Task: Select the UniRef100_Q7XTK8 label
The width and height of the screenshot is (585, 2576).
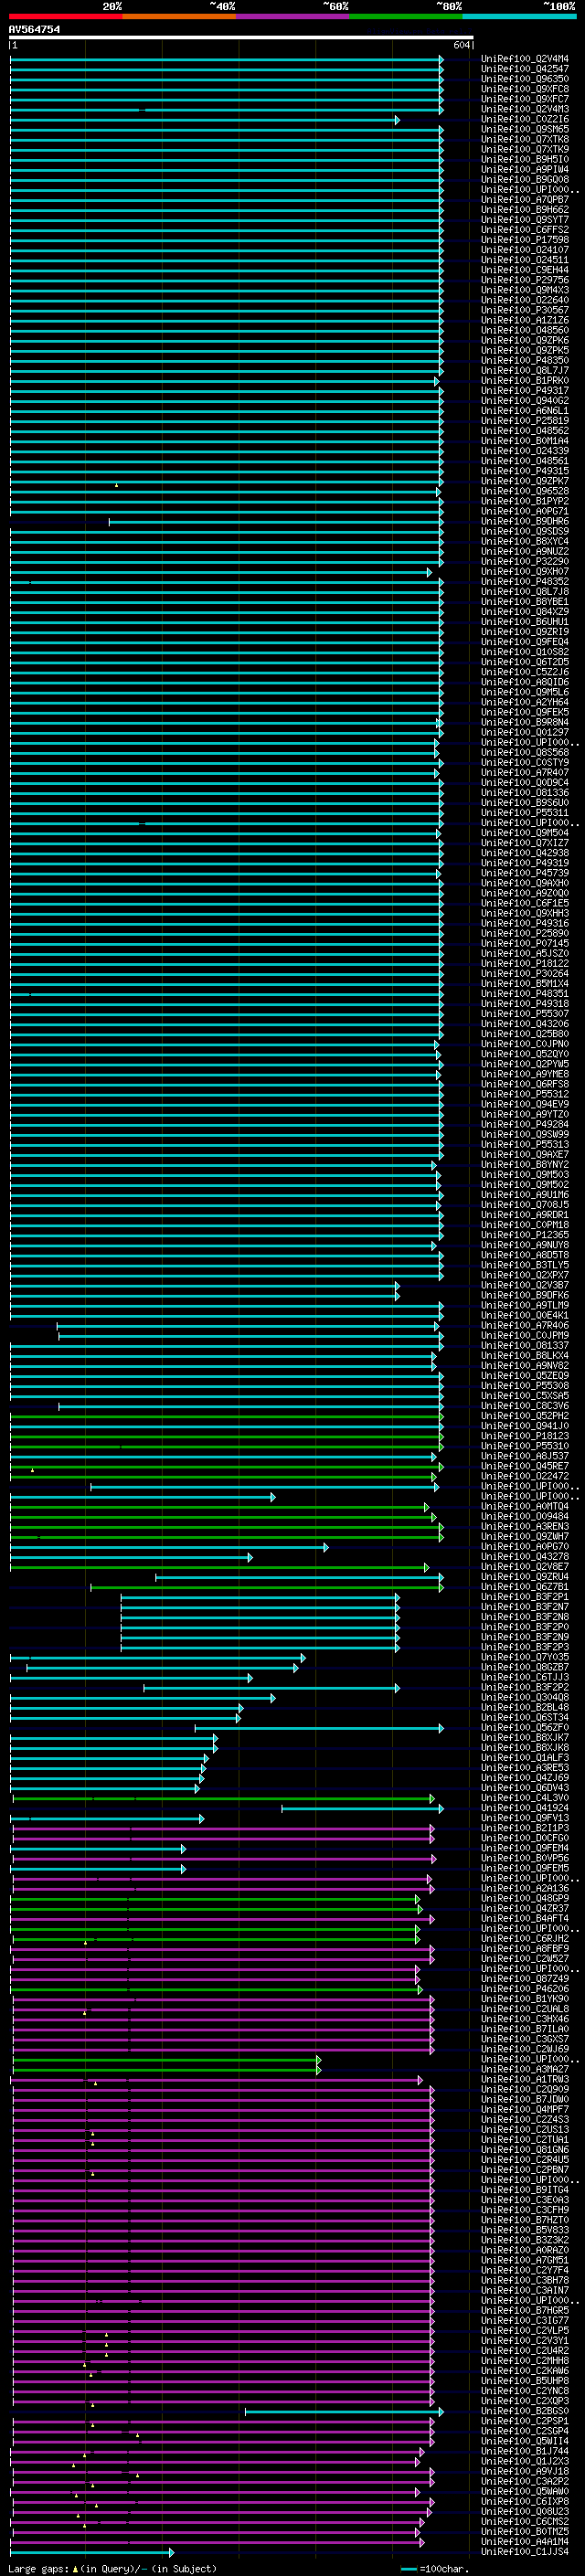Action: pos(525,139)
